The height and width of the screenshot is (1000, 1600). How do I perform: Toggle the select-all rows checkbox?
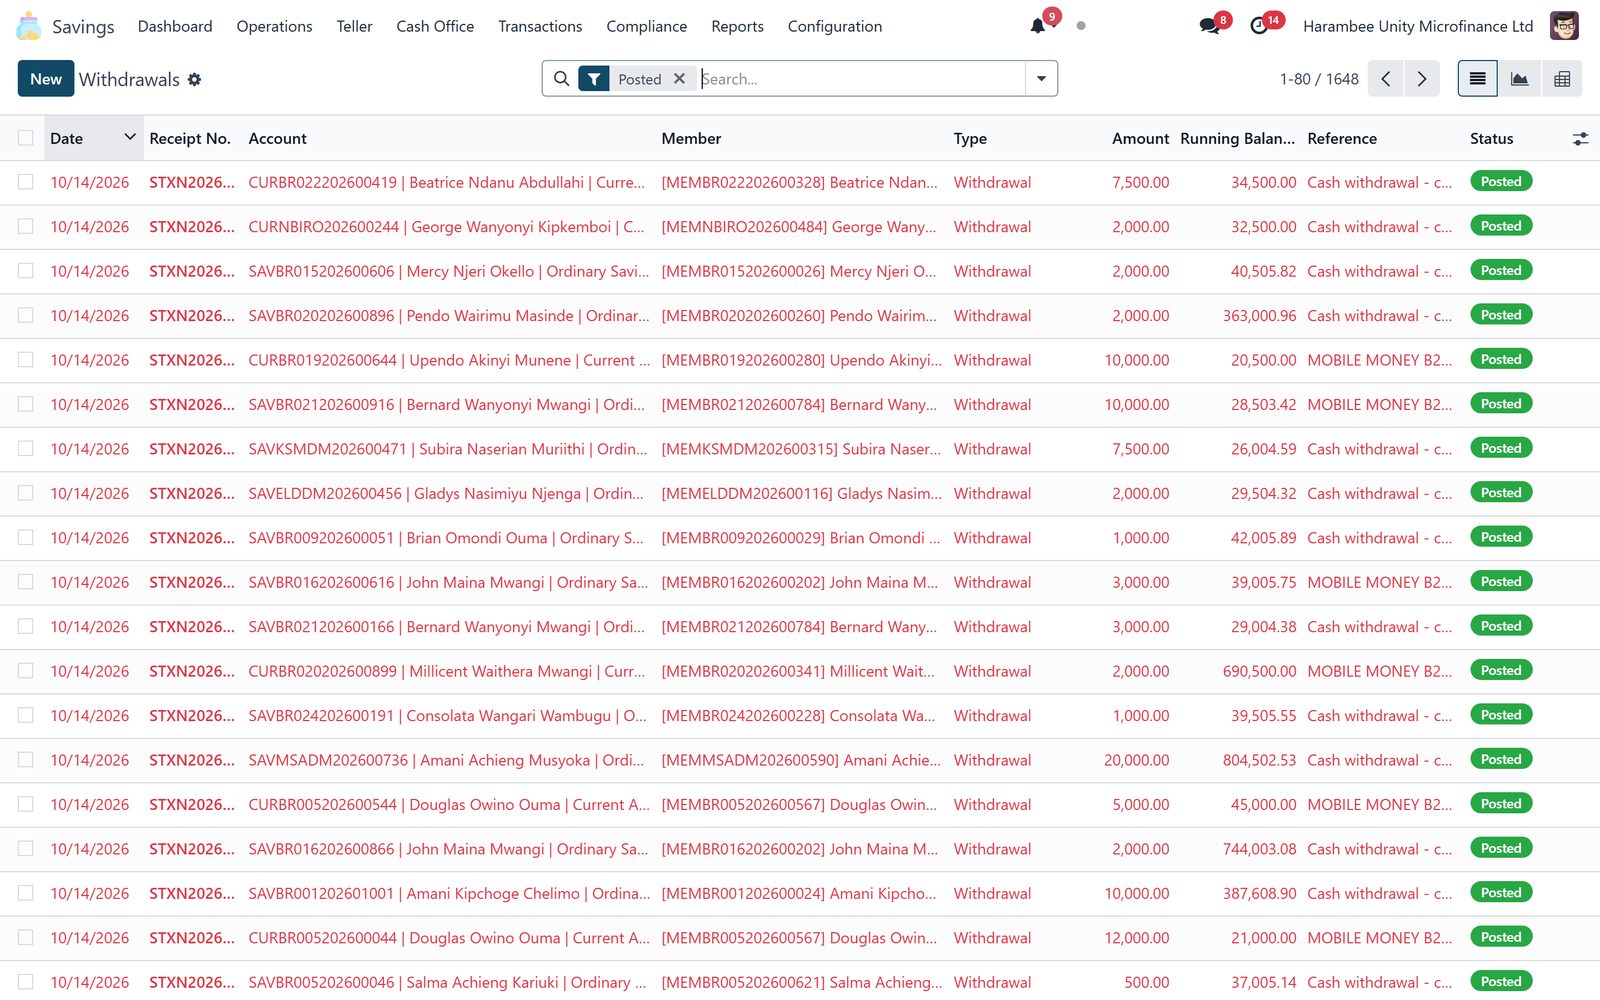click(25, 139)
